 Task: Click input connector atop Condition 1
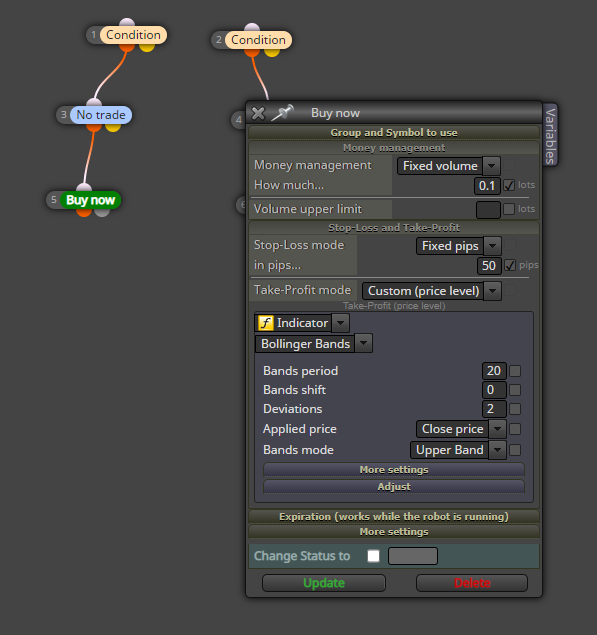[127, 23]
